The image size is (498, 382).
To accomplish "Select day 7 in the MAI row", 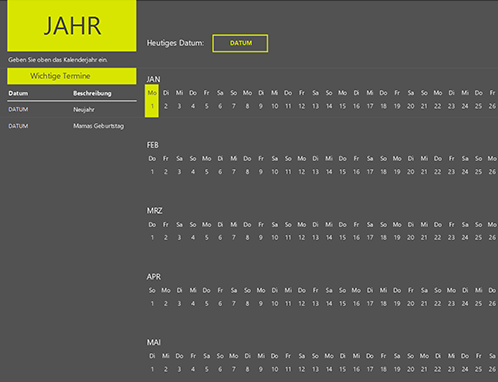I will 234,369.
